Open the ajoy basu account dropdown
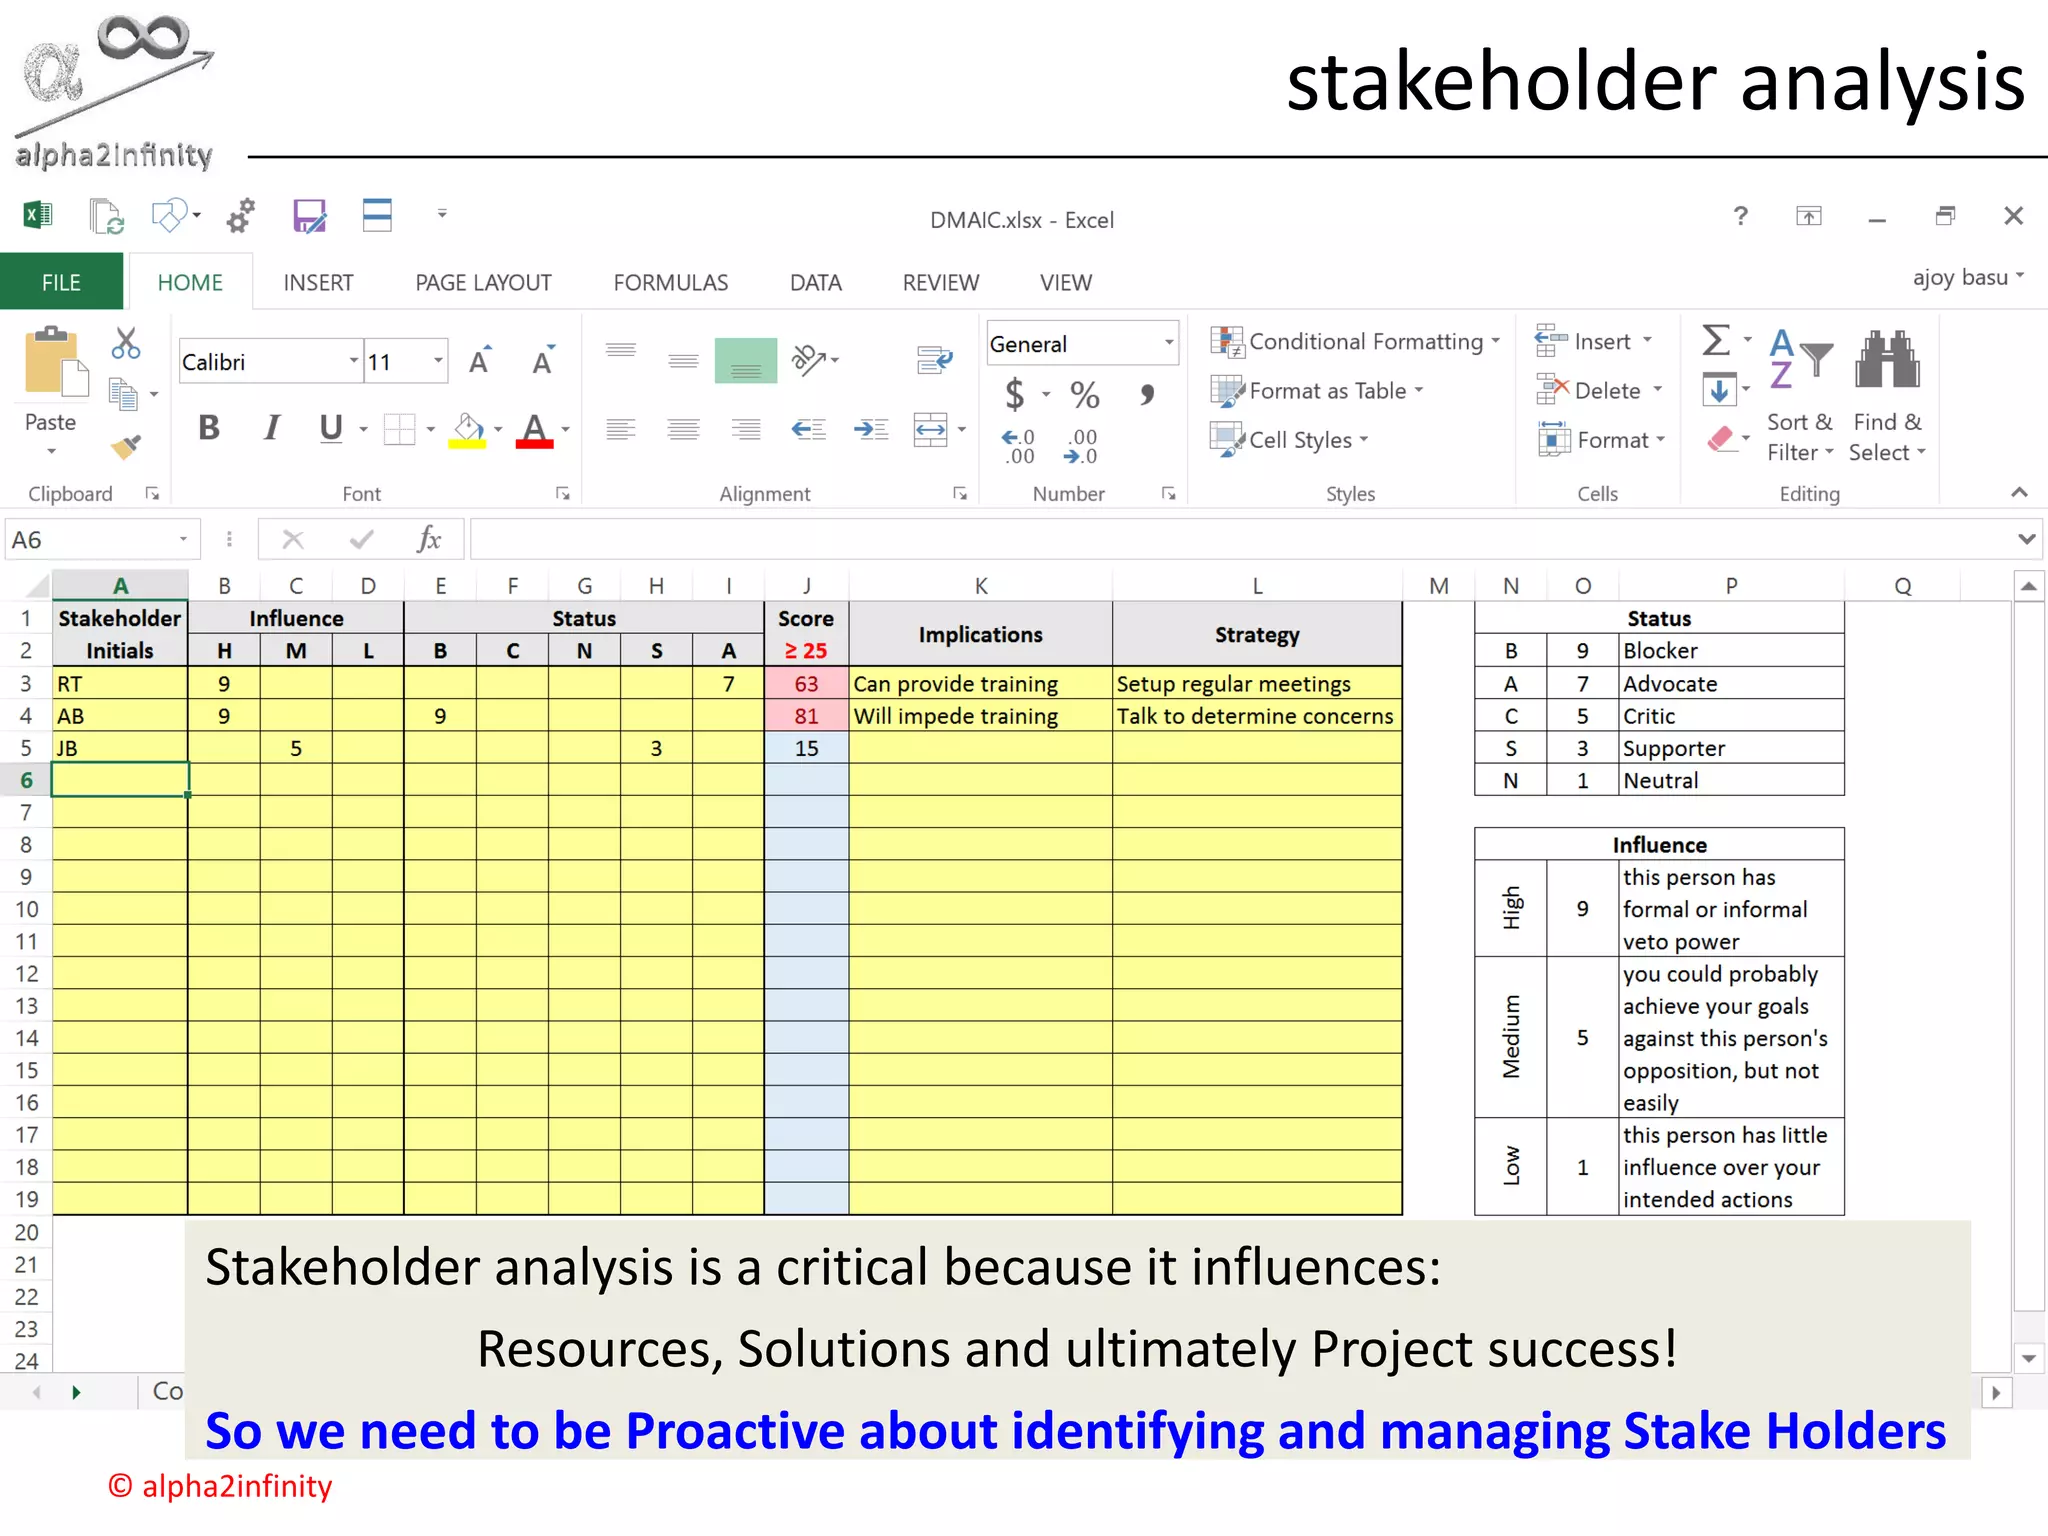 1968,277
